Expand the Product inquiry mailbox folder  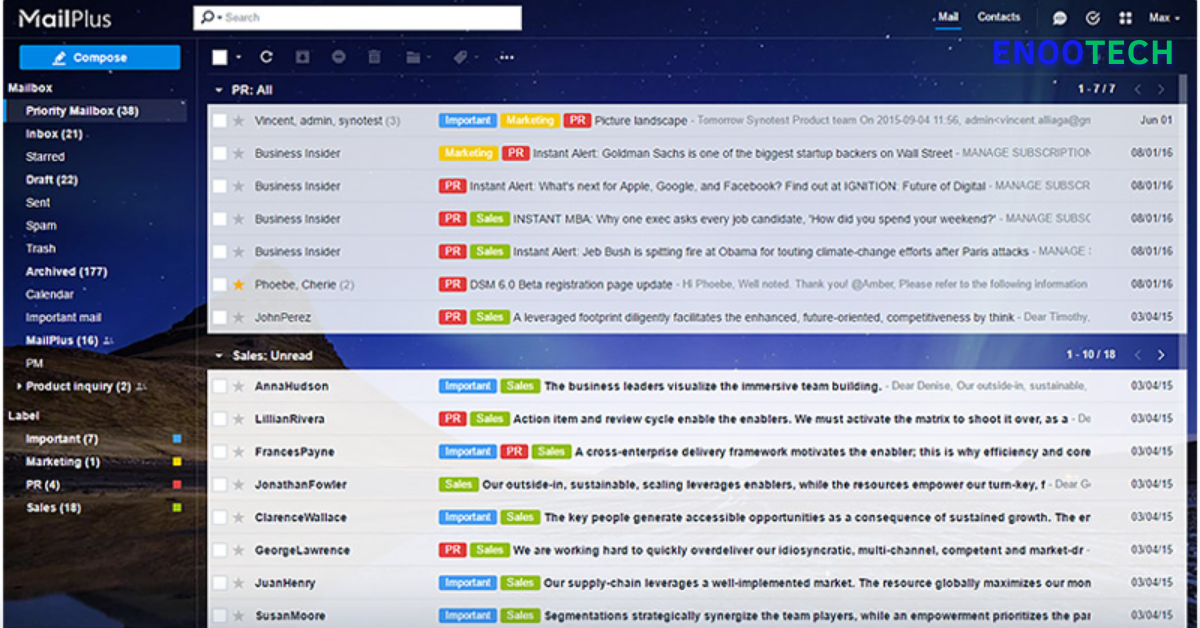click(x=19, y=386)
